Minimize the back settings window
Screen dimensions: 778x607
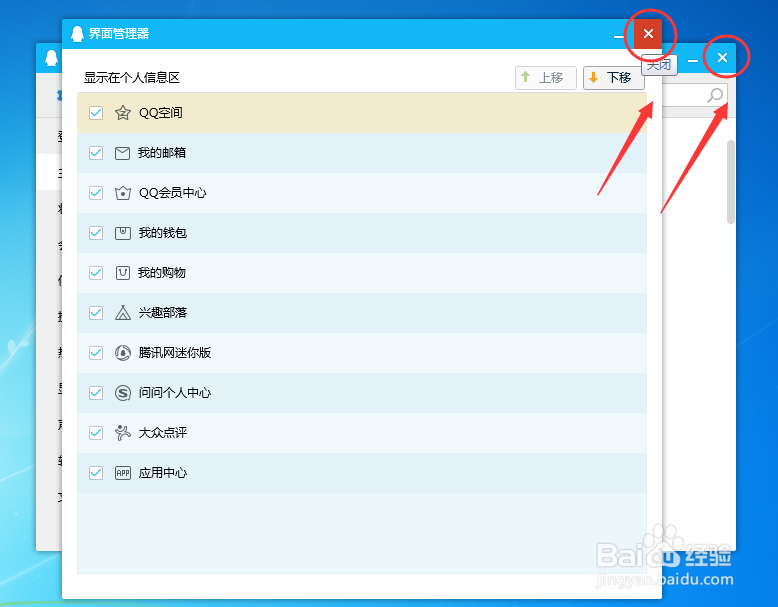693,60
